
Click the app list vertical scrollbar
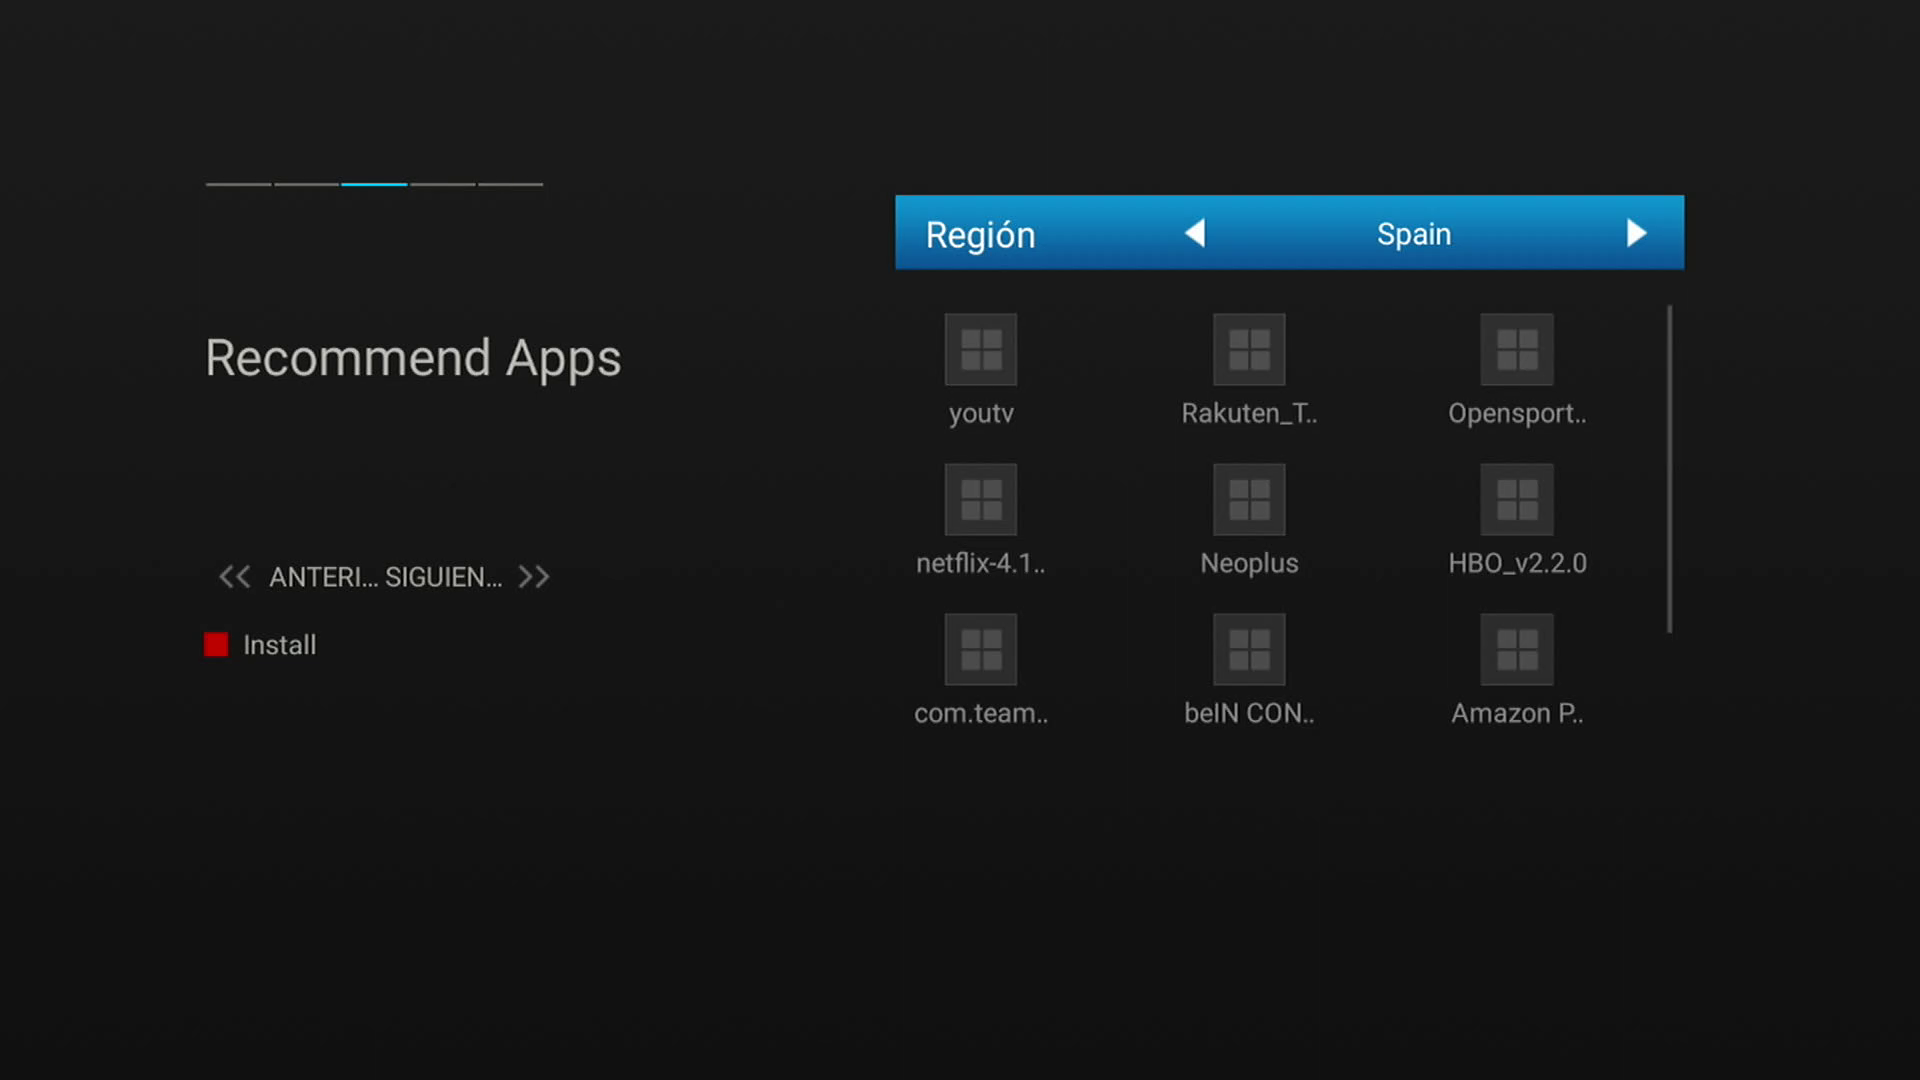point(1669,468)
